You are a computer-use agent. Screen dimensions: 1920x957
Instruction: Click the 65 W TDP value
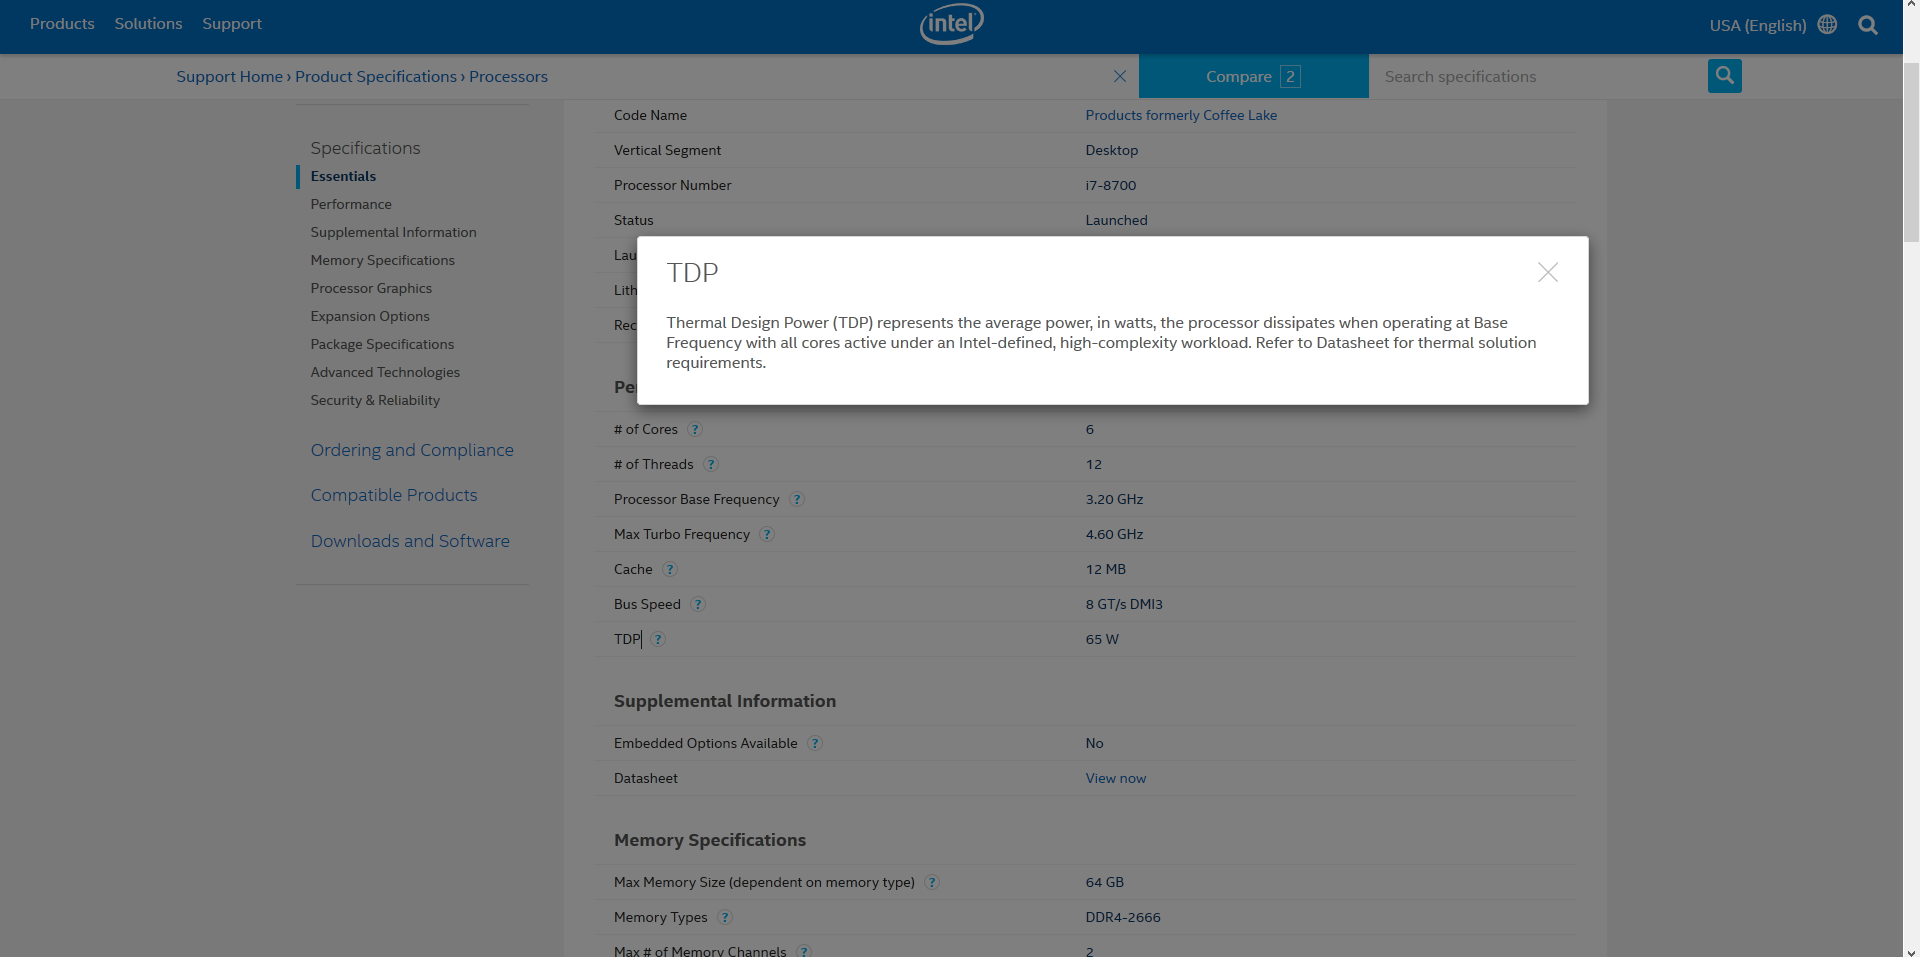pos(1102,639)
